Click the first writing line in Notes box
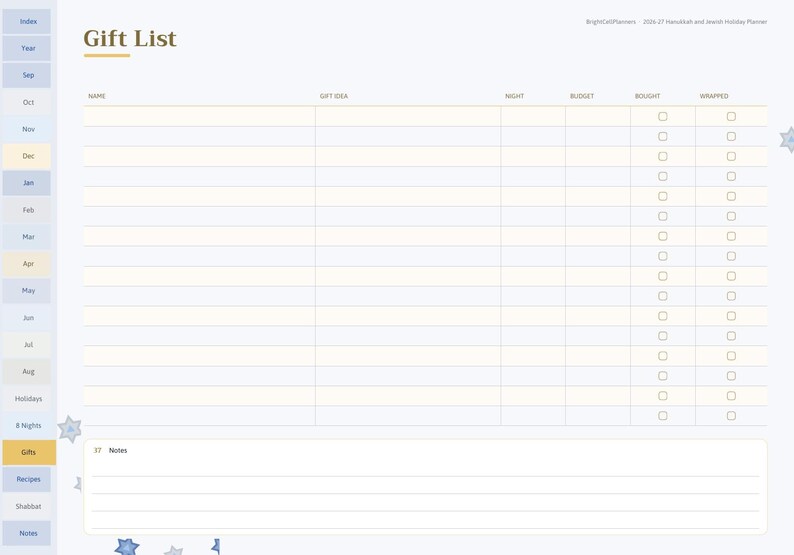The width and height of the screenshot is (794, 555). [x=425, y=468]
